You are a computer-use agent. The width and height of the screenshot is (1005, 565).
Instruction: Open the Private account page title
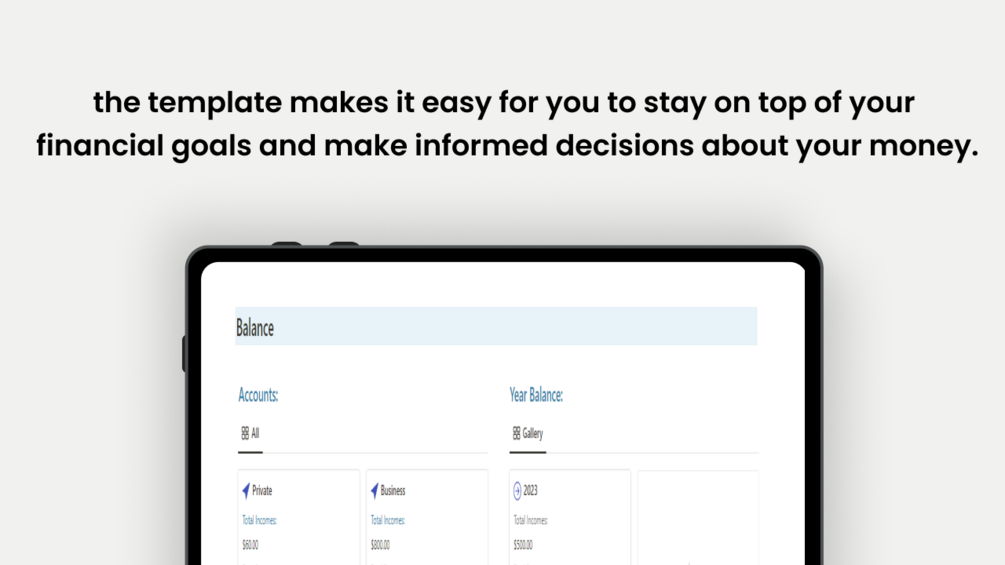coord(262,491)
